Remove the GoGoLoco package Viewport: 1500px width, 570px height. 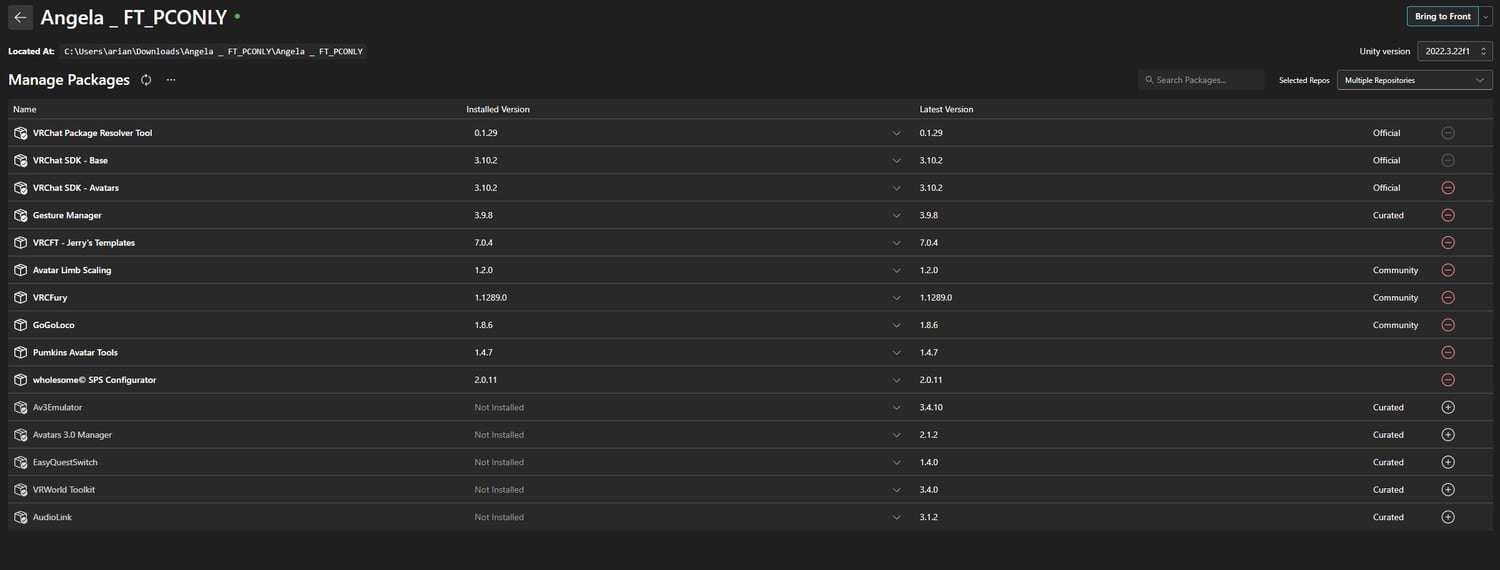click(x=1447, y=325)
